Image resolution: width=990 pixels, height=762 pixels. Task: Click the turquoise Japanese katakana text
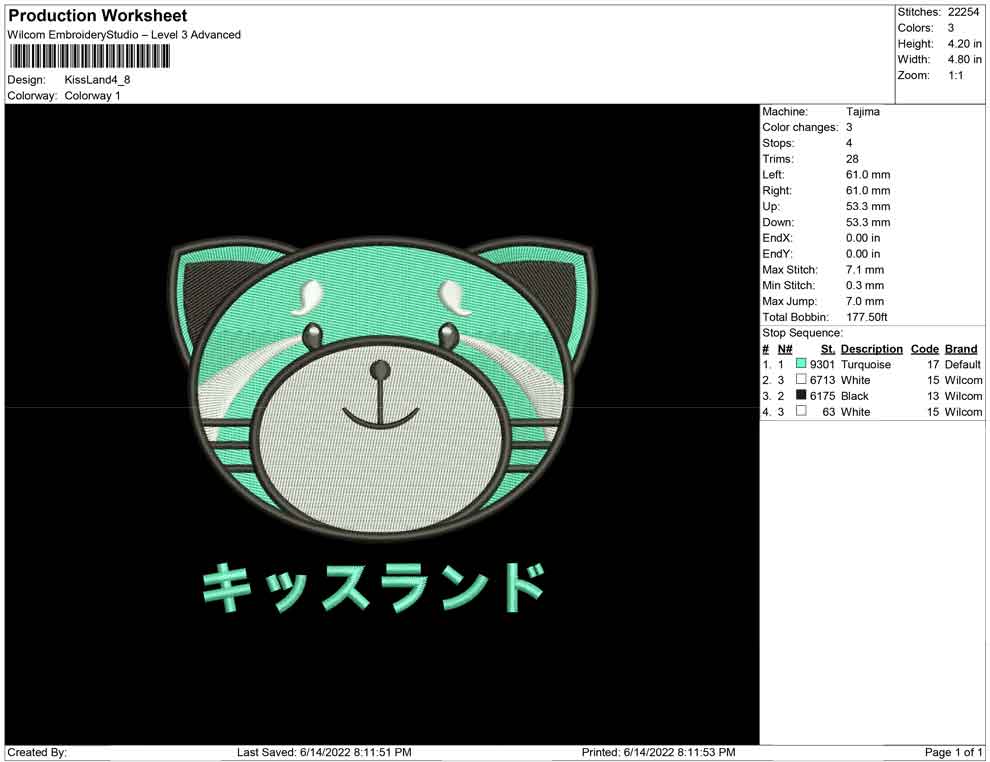(373, 587)
